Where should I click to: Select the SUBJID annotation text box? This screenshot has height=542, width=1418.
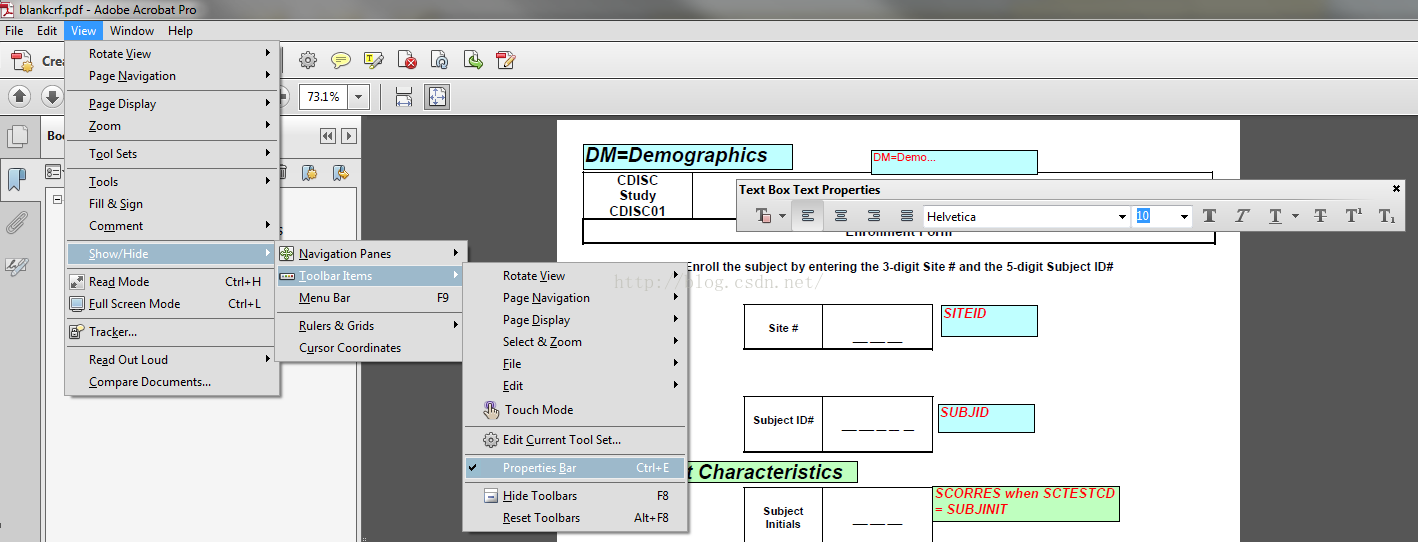pos(986,418)
